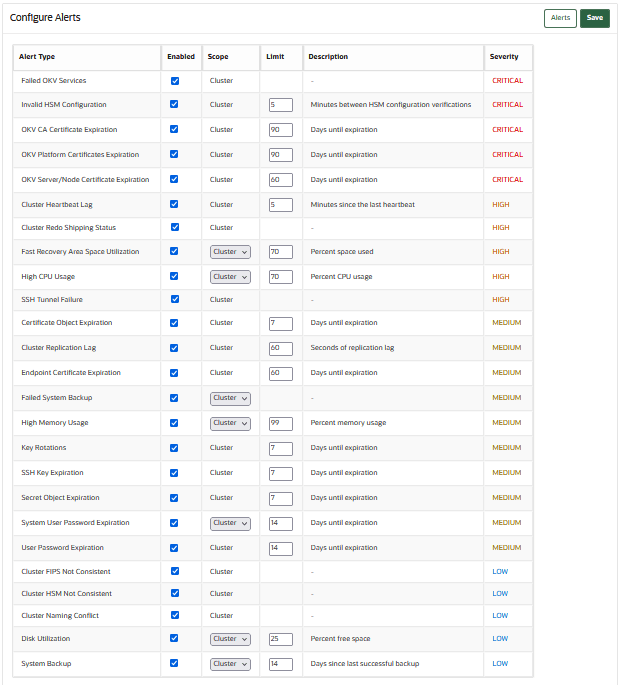Focus the Cluster Replication Lag limit field
This screenshot has height=685, width=622.
(x=280, y=348)
